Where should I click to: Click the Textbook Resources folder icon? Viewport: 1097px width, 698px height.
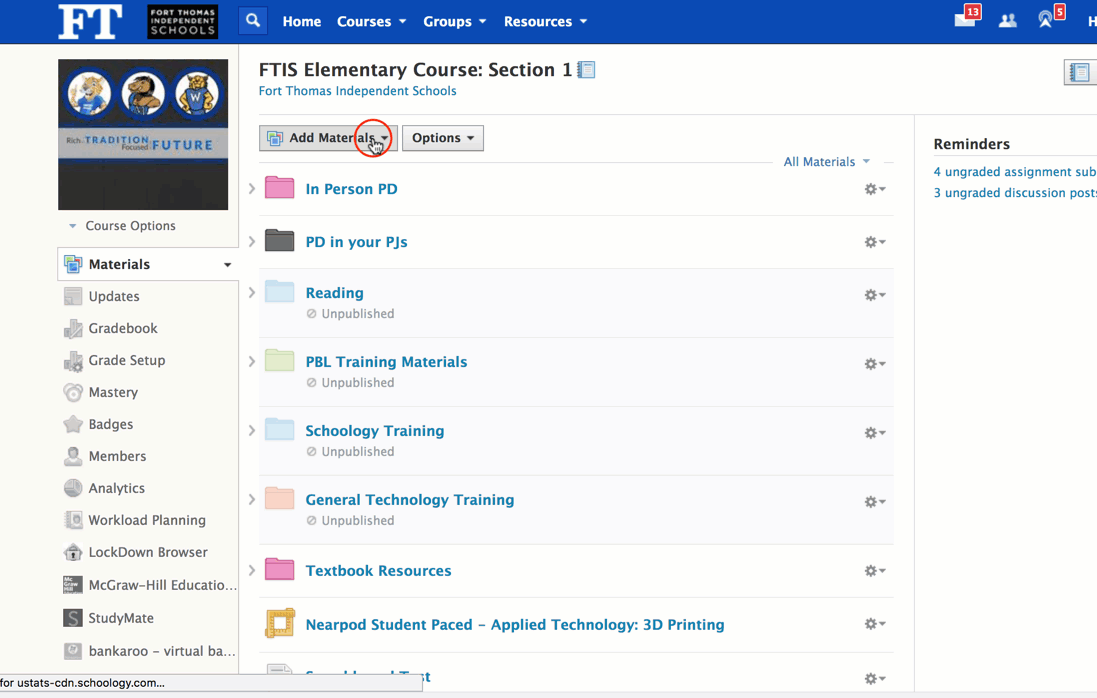pos(279,569)
